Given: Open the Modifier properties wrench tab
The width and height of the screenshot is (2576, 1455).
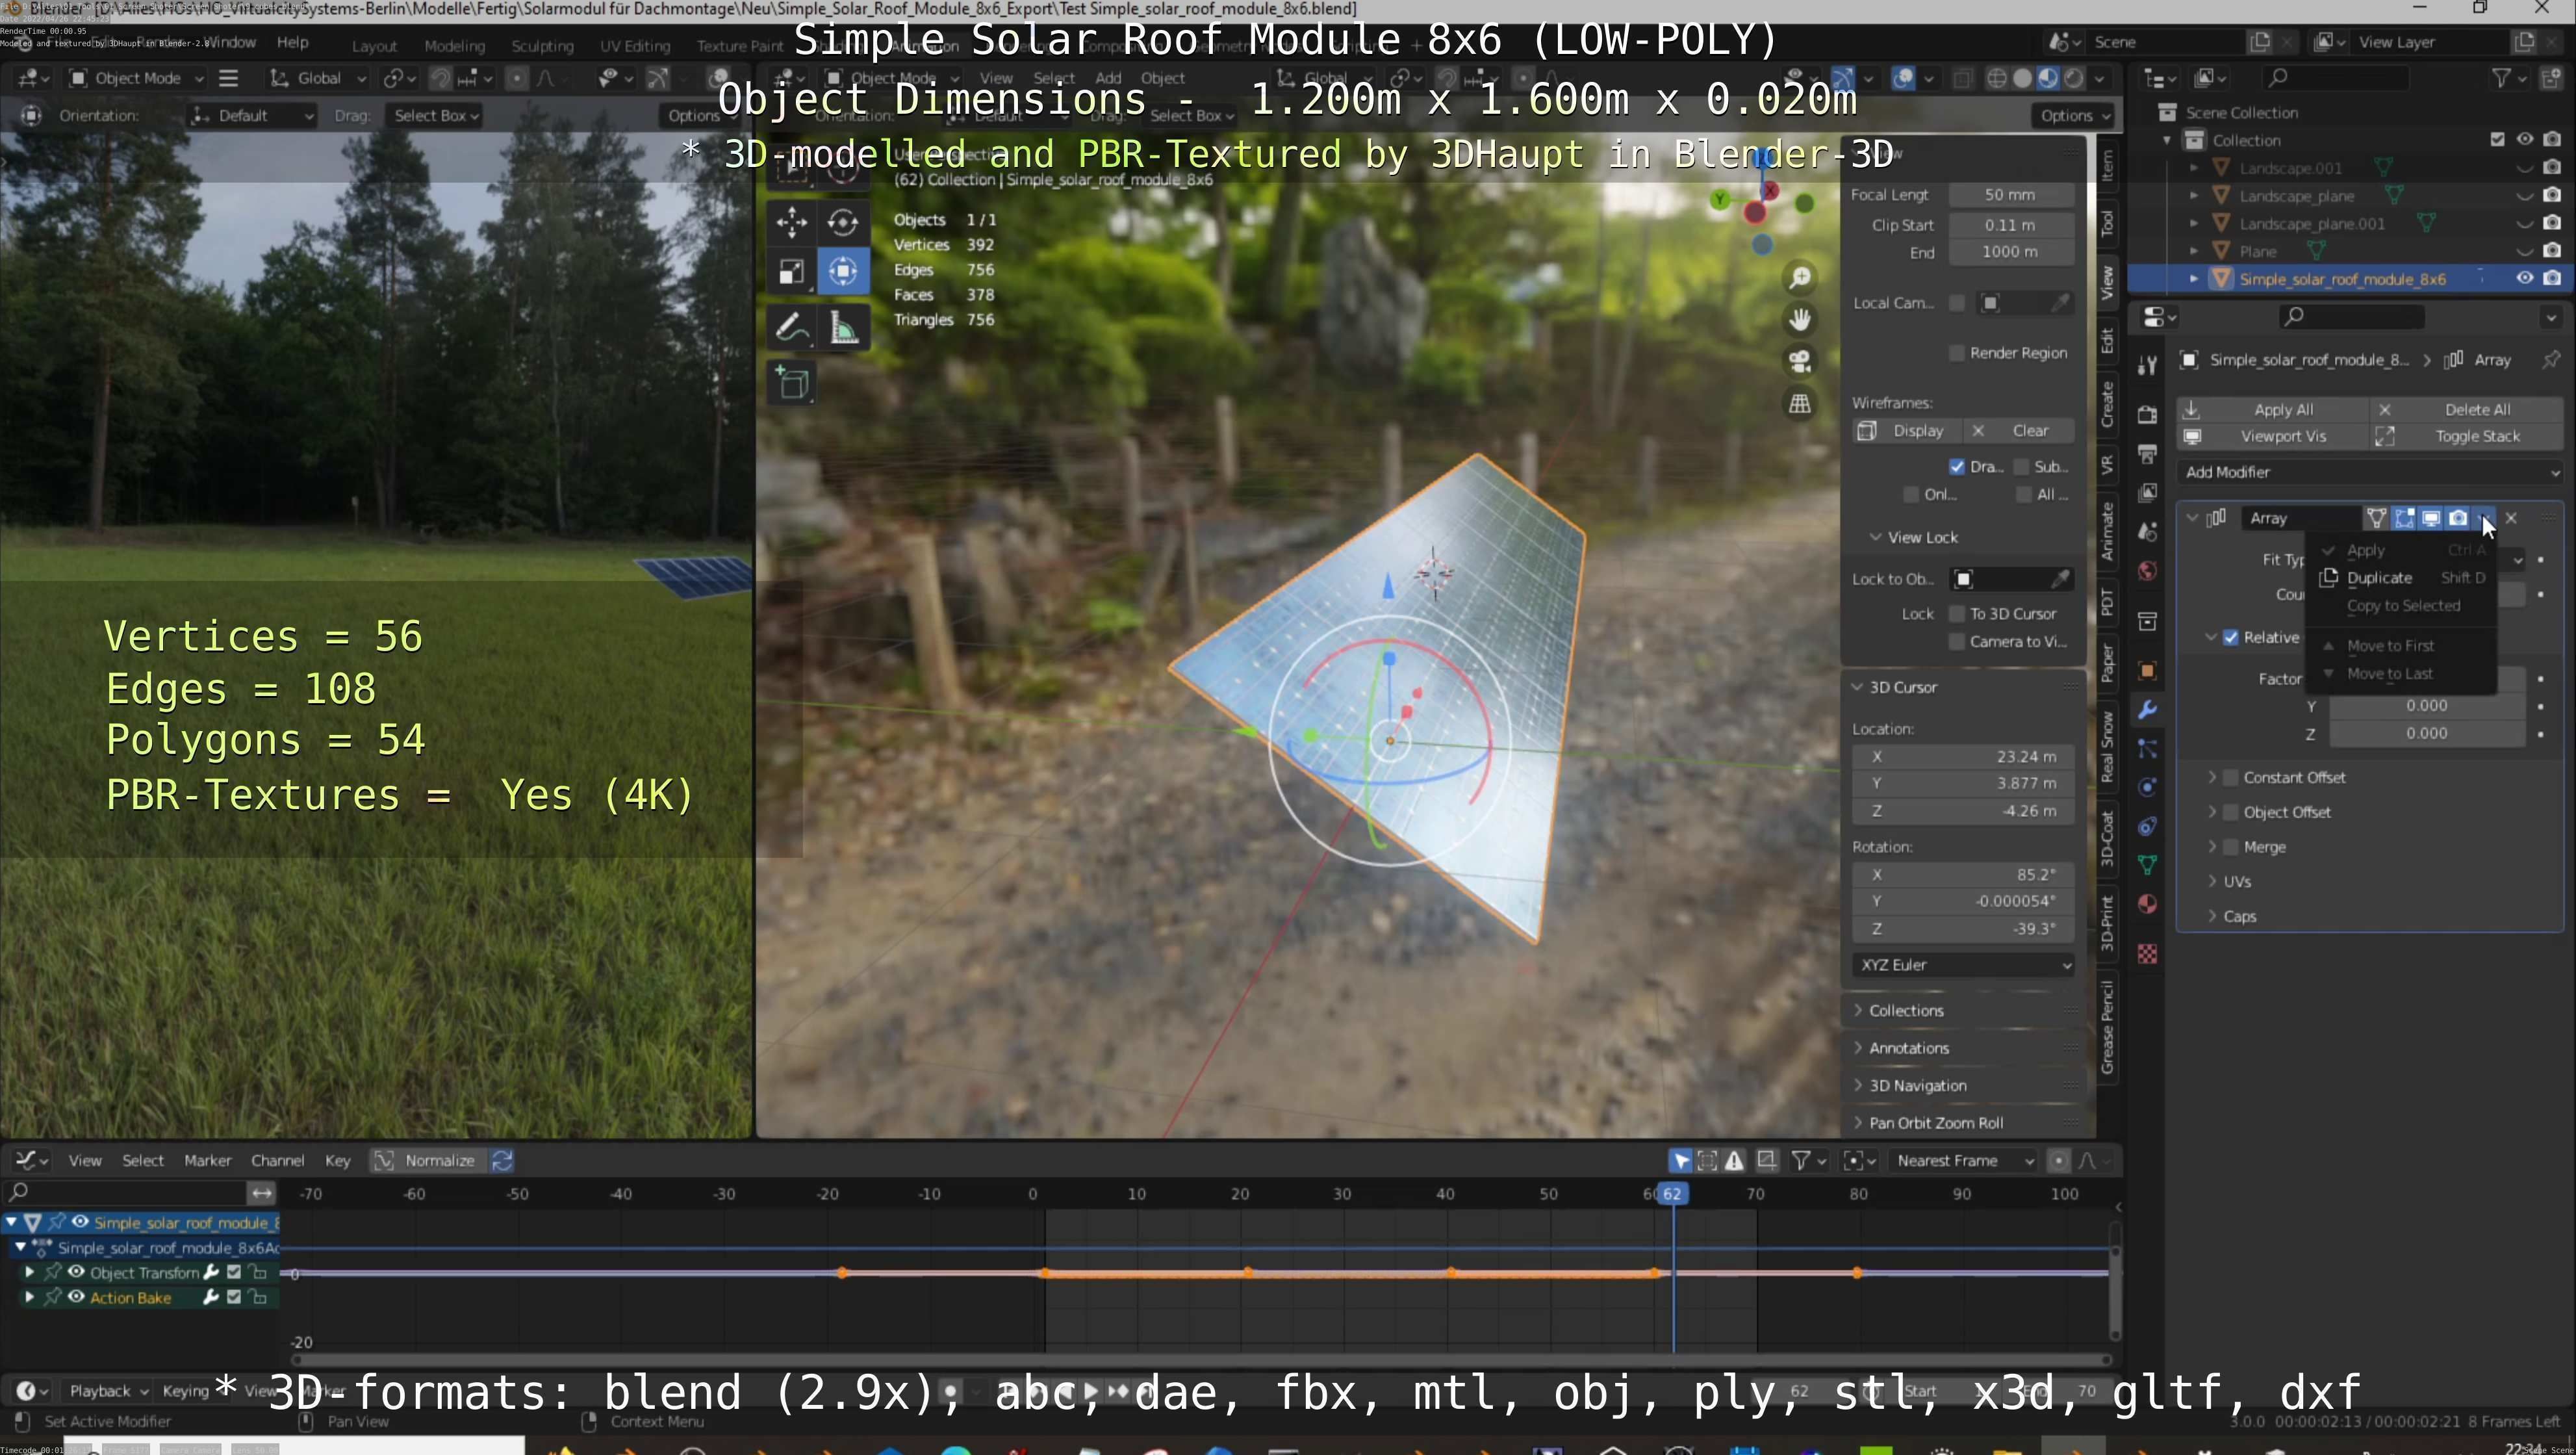Looking at the screenshot, I should pyautogui.click(x=2147, y=710).
